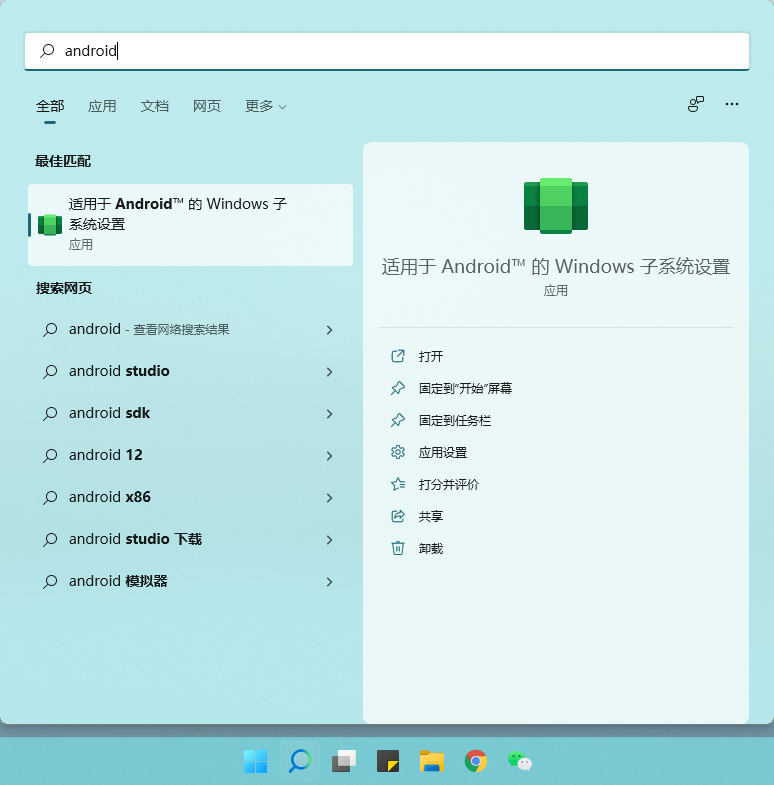Open File Explorer from the taskbar
The width and height of the screenshot is (774, 785).
point(432,761)
